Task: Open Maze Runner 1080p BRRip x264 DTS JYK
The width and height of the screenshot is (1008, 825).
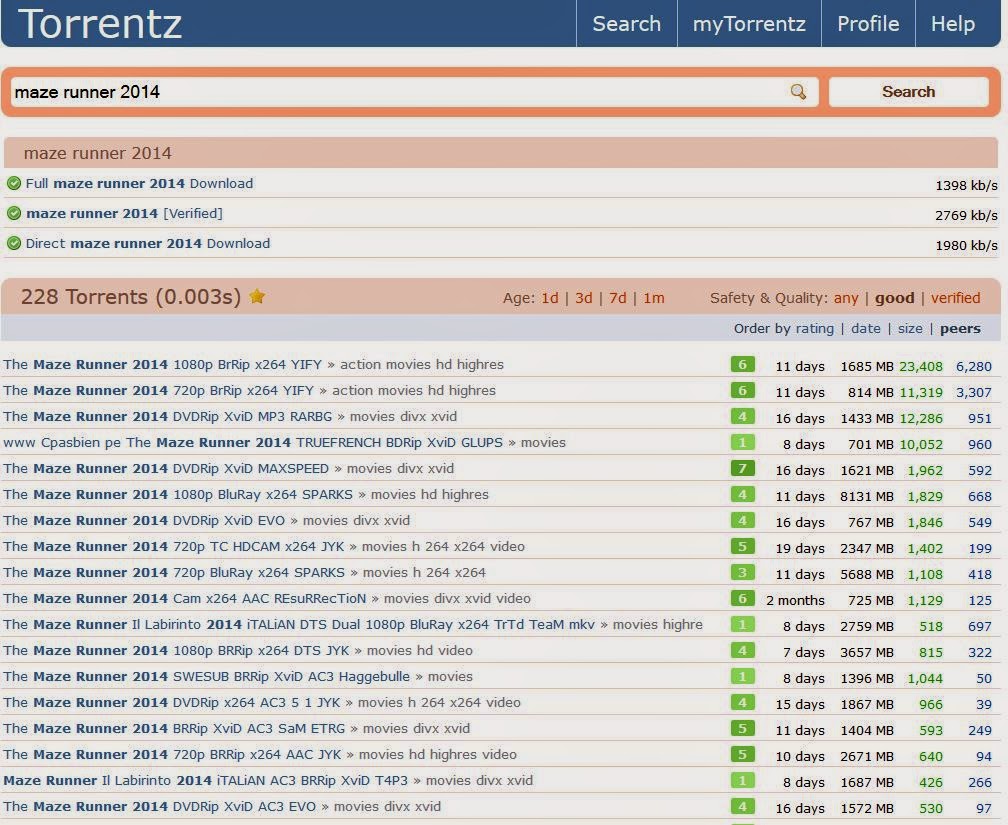Action: 176,651
